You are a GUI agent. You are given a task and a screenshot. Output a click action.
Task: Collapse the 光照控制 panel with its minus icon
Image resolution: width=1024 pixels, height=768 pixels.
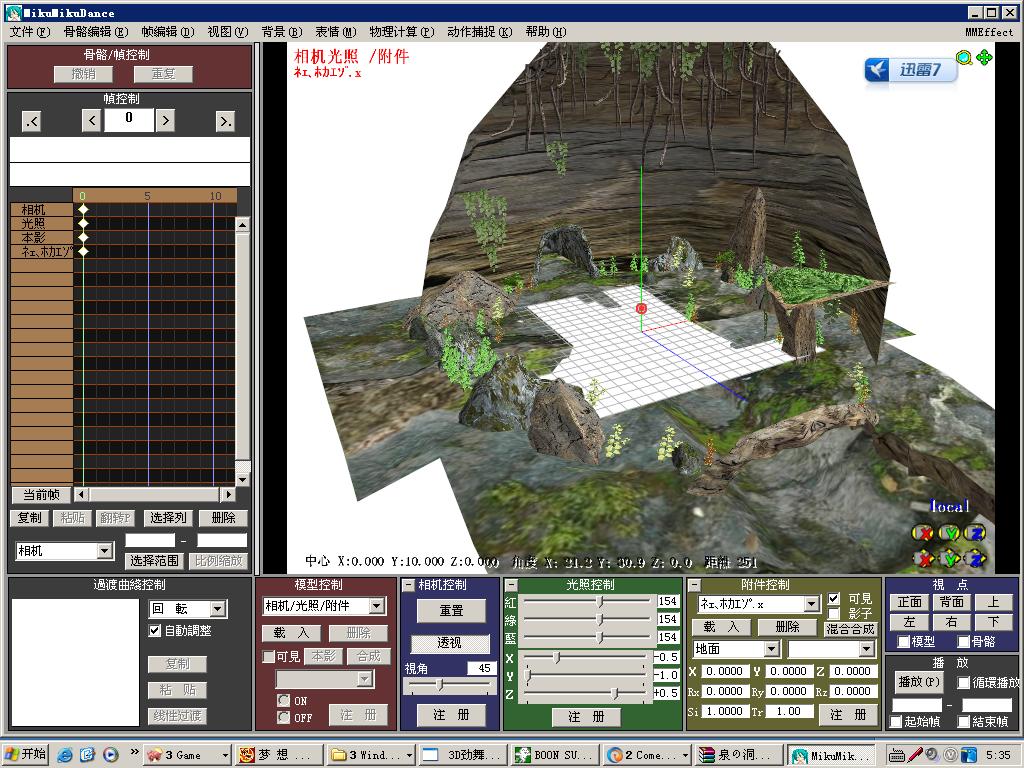click(511, 585)
